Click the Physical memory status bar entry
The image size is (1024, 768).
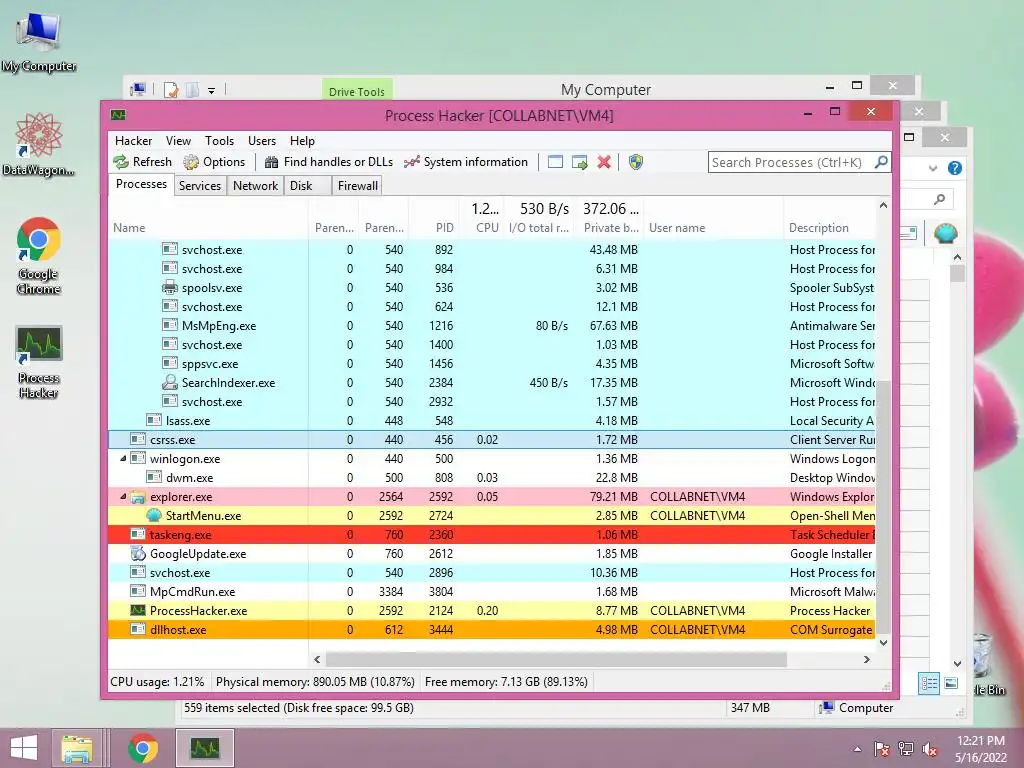pyautogui.click(x=315, y=682)
